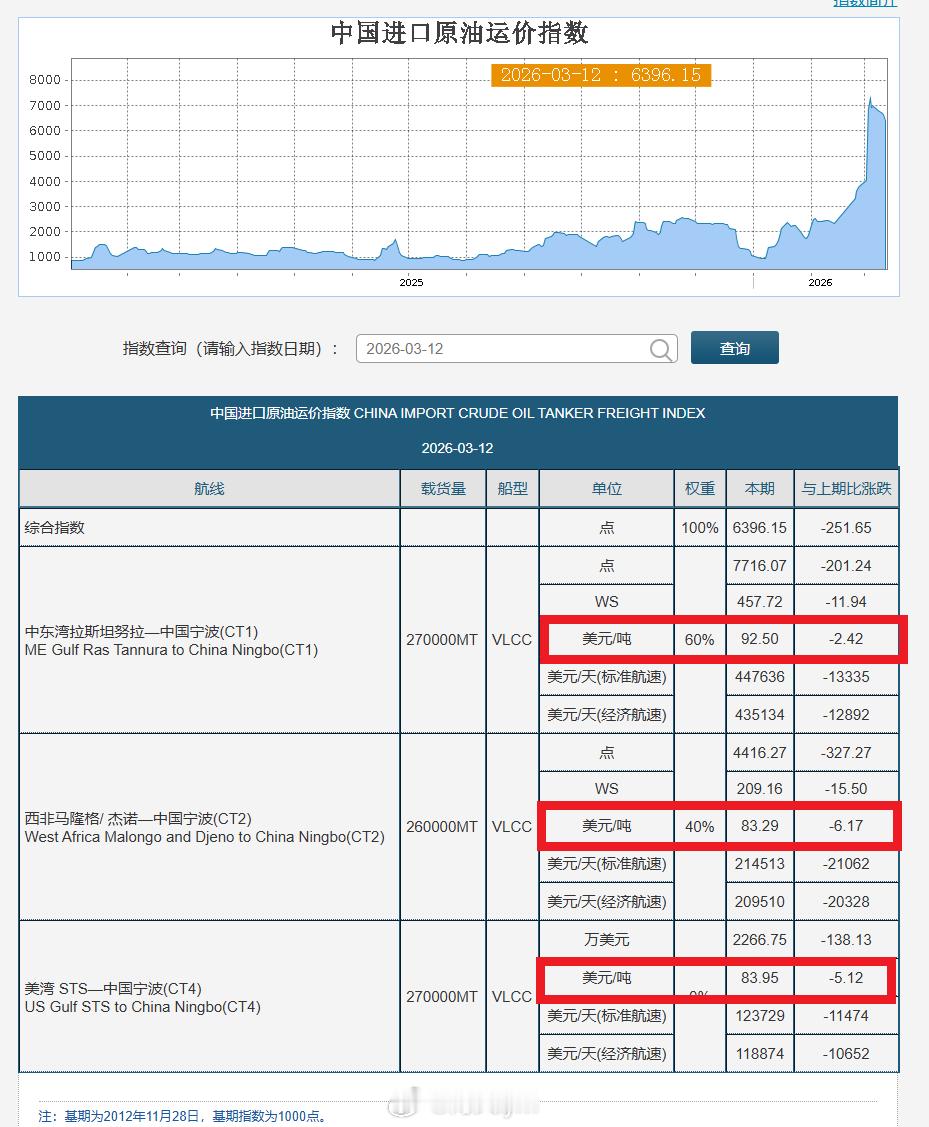Image resolution: width=929 pixels, height=1127 pixels.
Task: Click the orange data tooltip showing 6396.15
Action: [x=599, y=74]
